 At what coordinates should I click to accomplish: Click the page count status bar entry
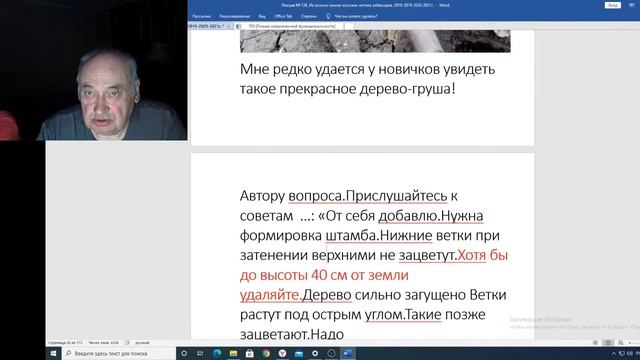pos(65,343)
